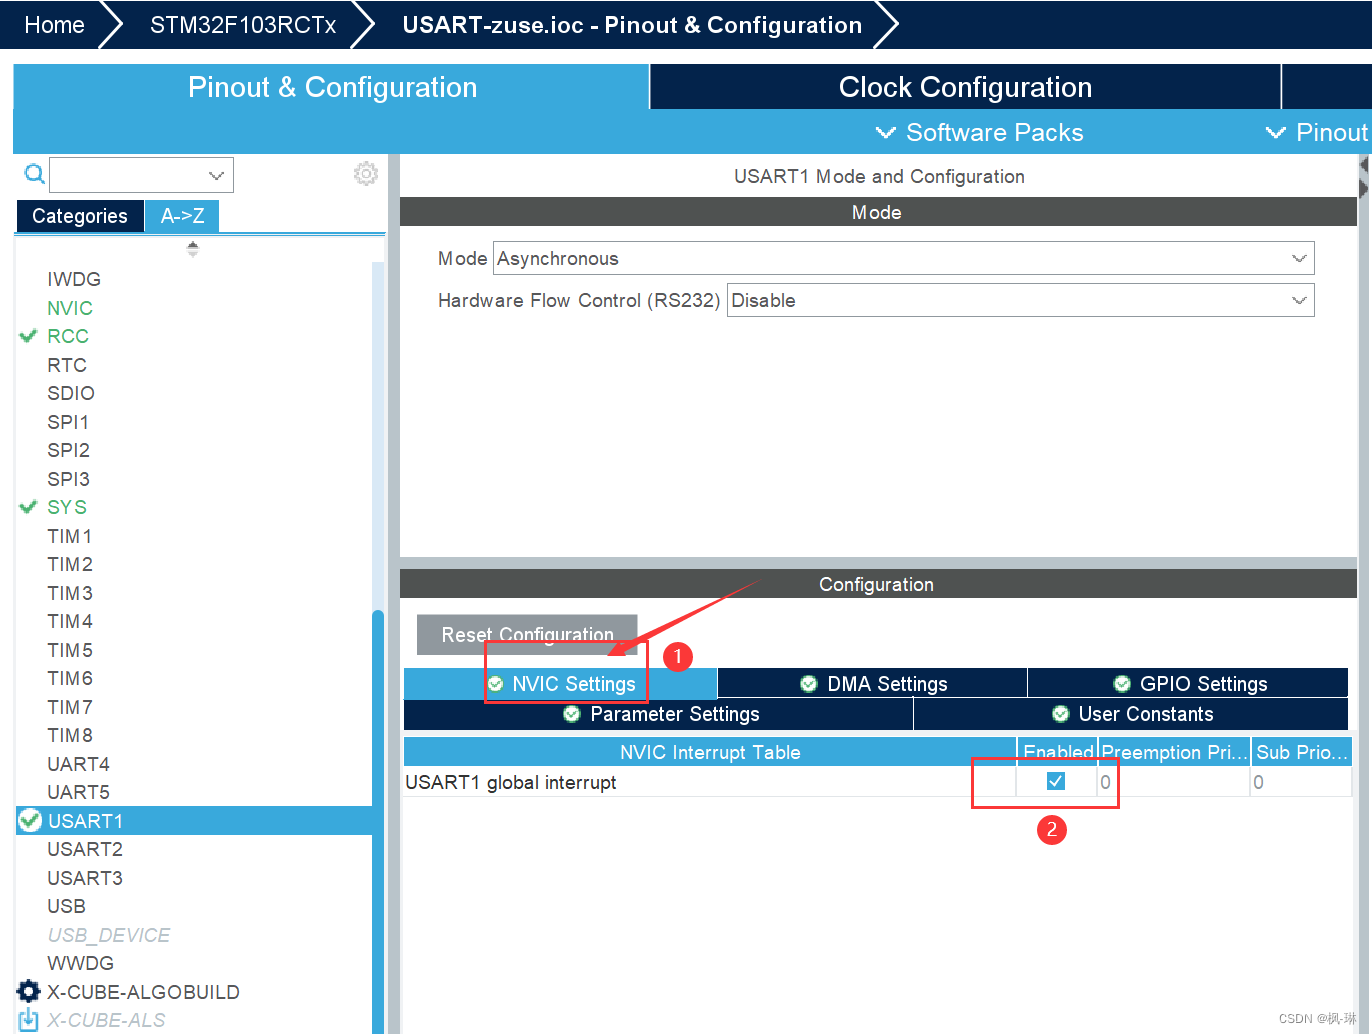Click the NVIC Settings tab status icon
Viewport: 1372px width, 1034px height.
pos(495,684)
